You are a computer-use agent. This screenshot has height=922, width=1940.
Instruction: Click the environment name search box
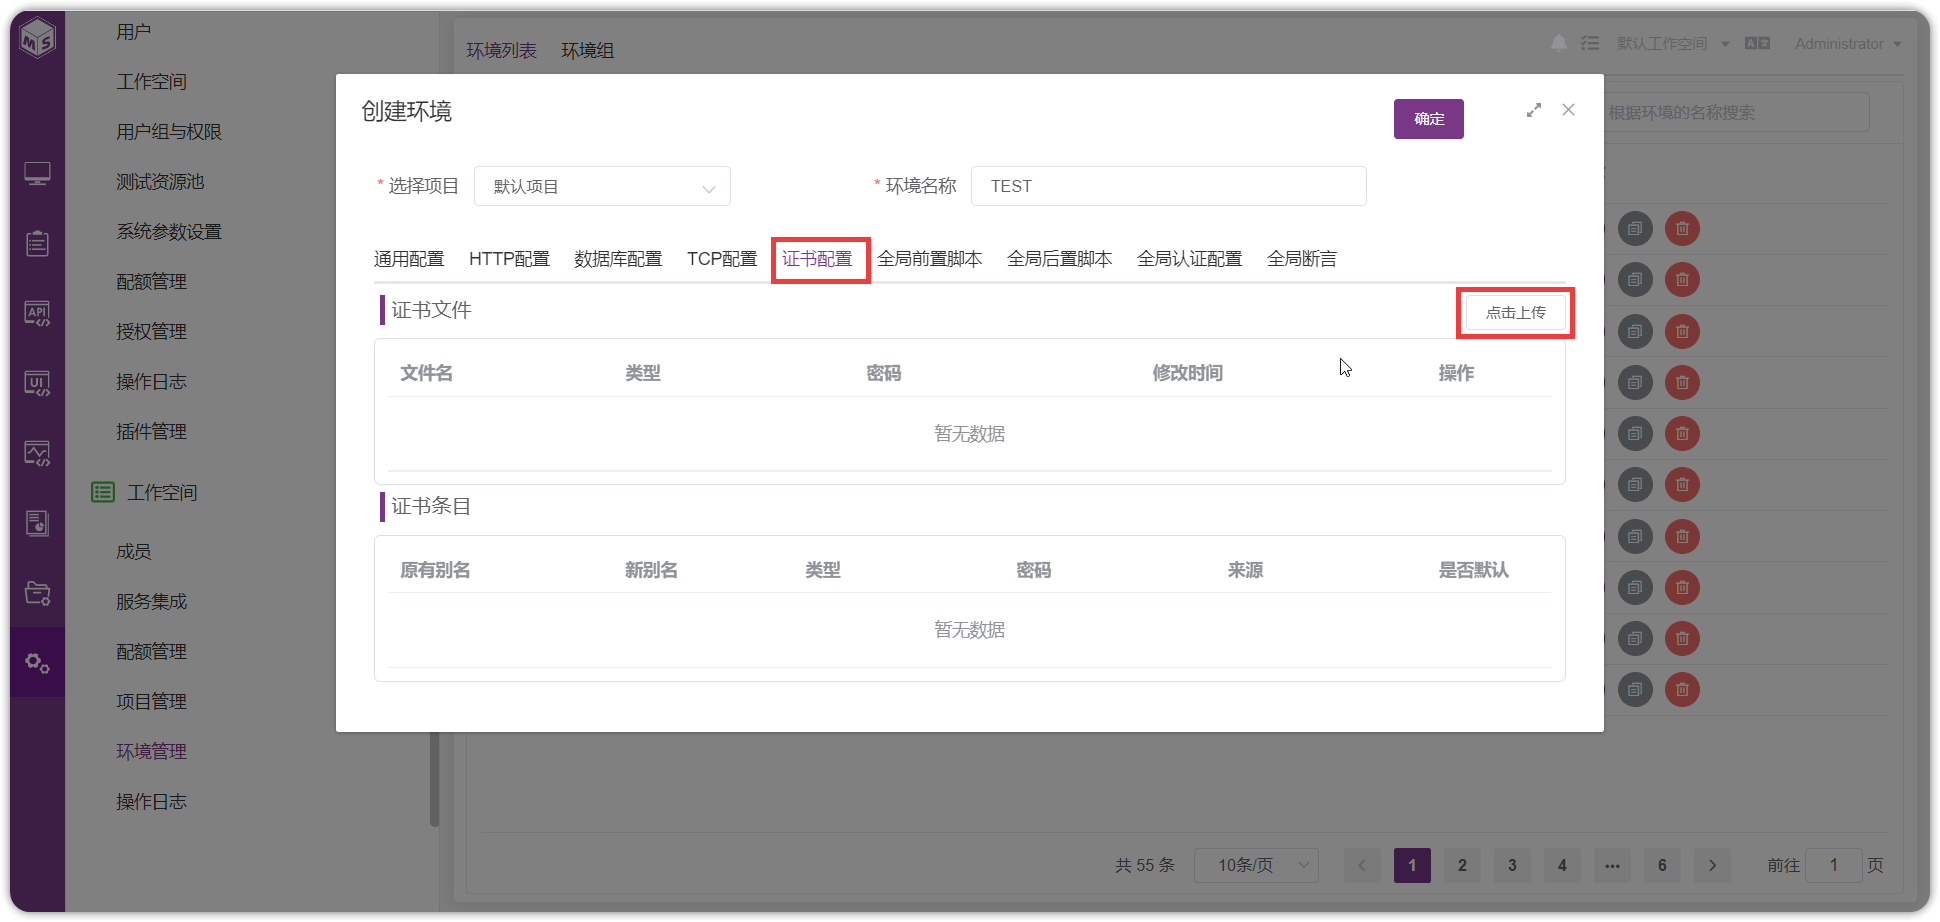(x=1736, y=112)
